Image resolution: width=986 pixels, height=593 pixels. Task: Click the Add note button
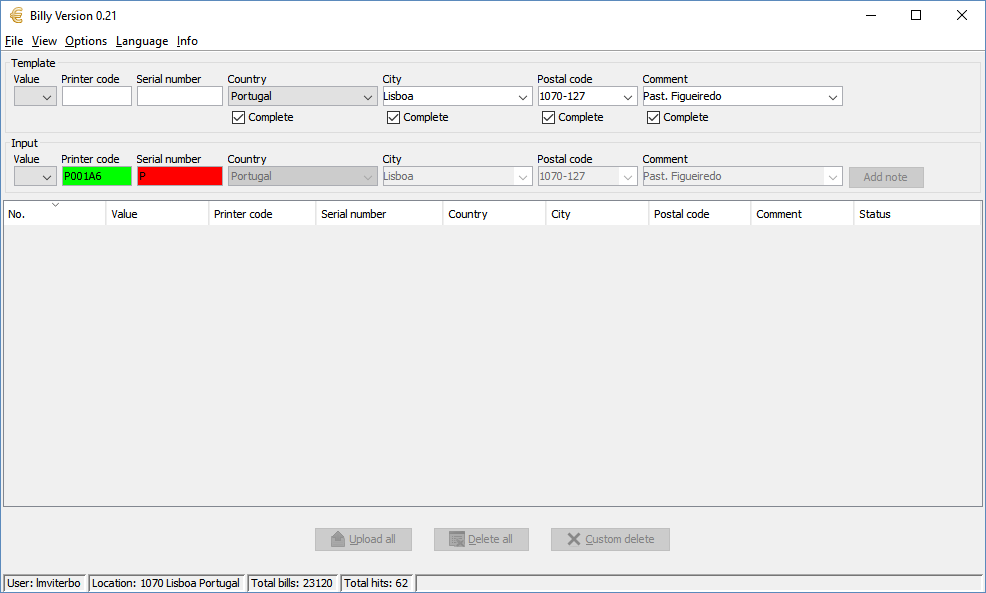(886, 177)
